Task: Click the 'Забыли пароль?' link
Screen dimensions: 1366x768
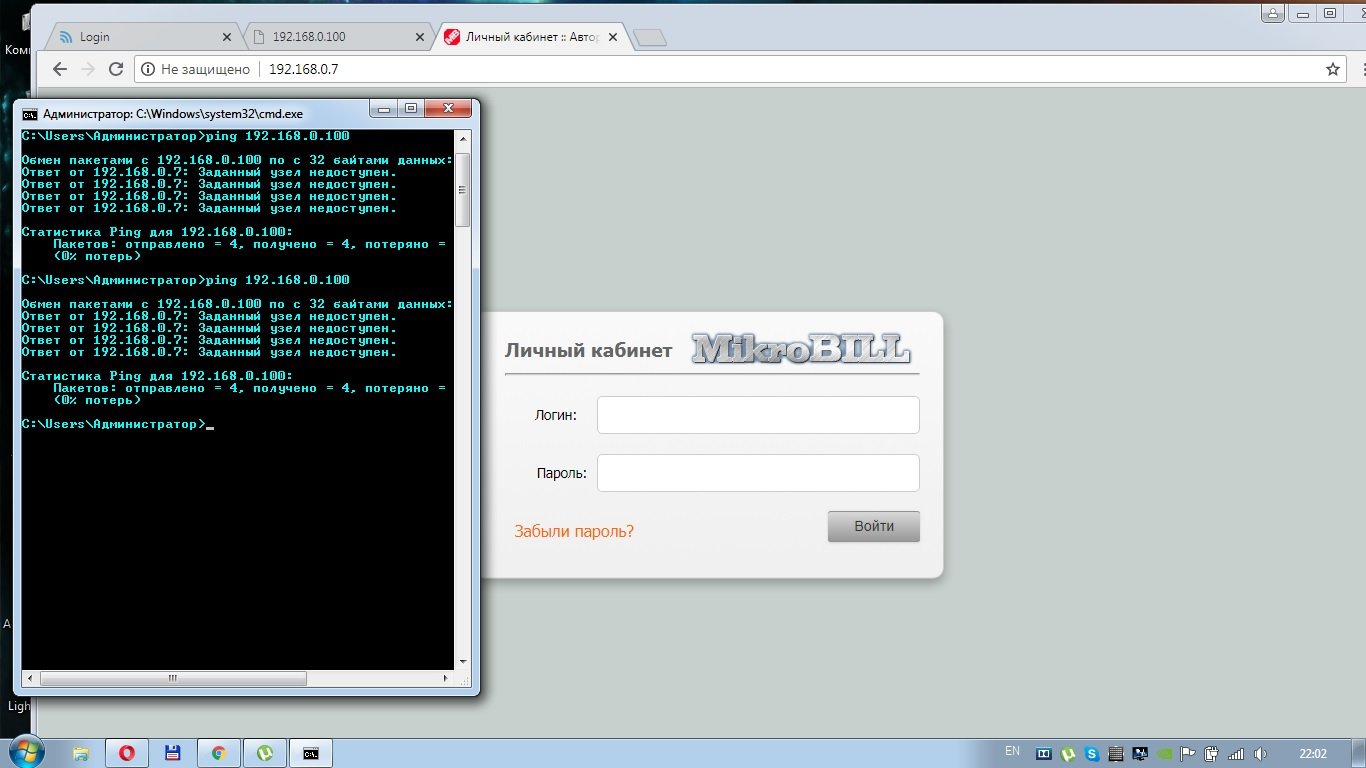Action: (574, 531)
